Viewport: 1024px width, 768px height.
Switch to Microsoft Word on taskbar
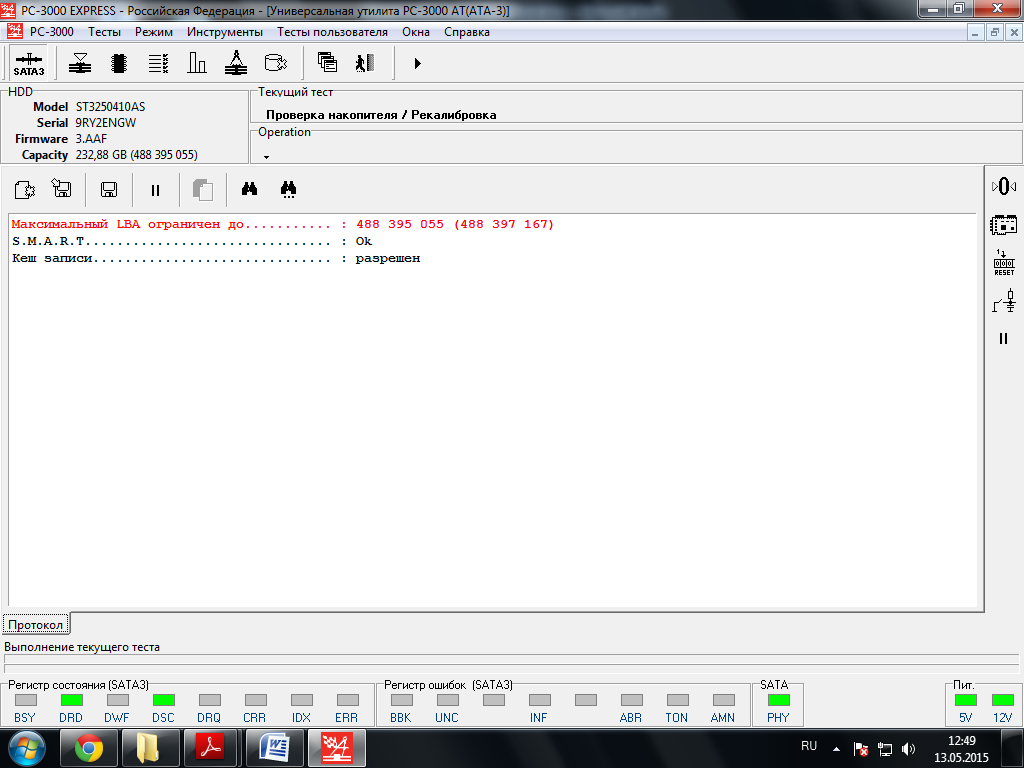[x=274, y=748]
